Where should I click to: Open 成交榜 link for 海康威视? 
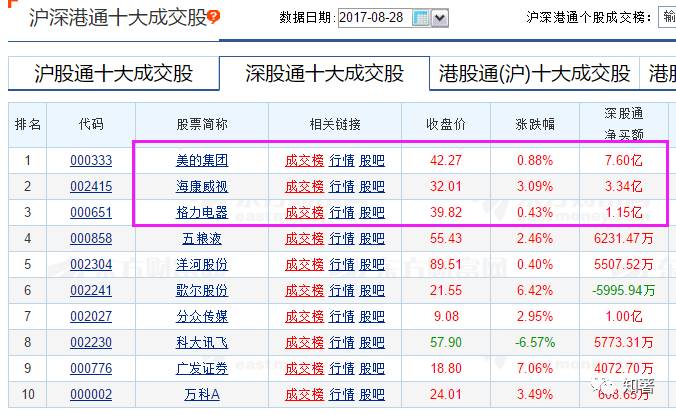tap(304, 187)
